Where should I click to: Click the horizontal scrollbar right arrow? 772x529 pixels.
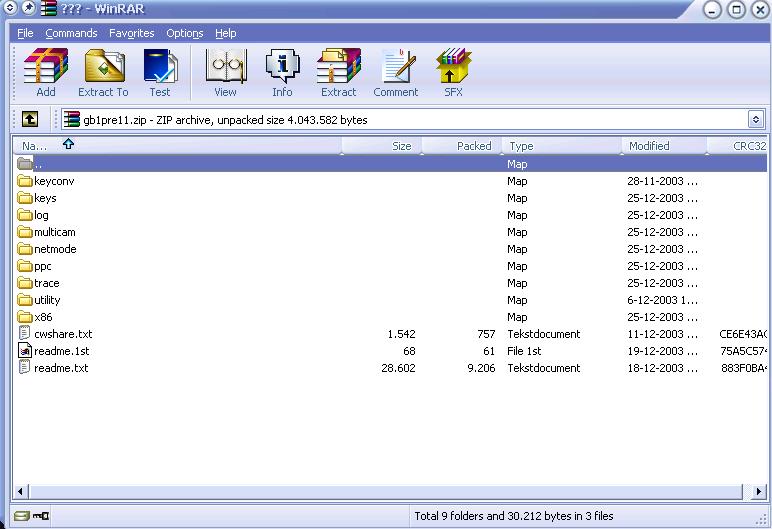point(759,491)
